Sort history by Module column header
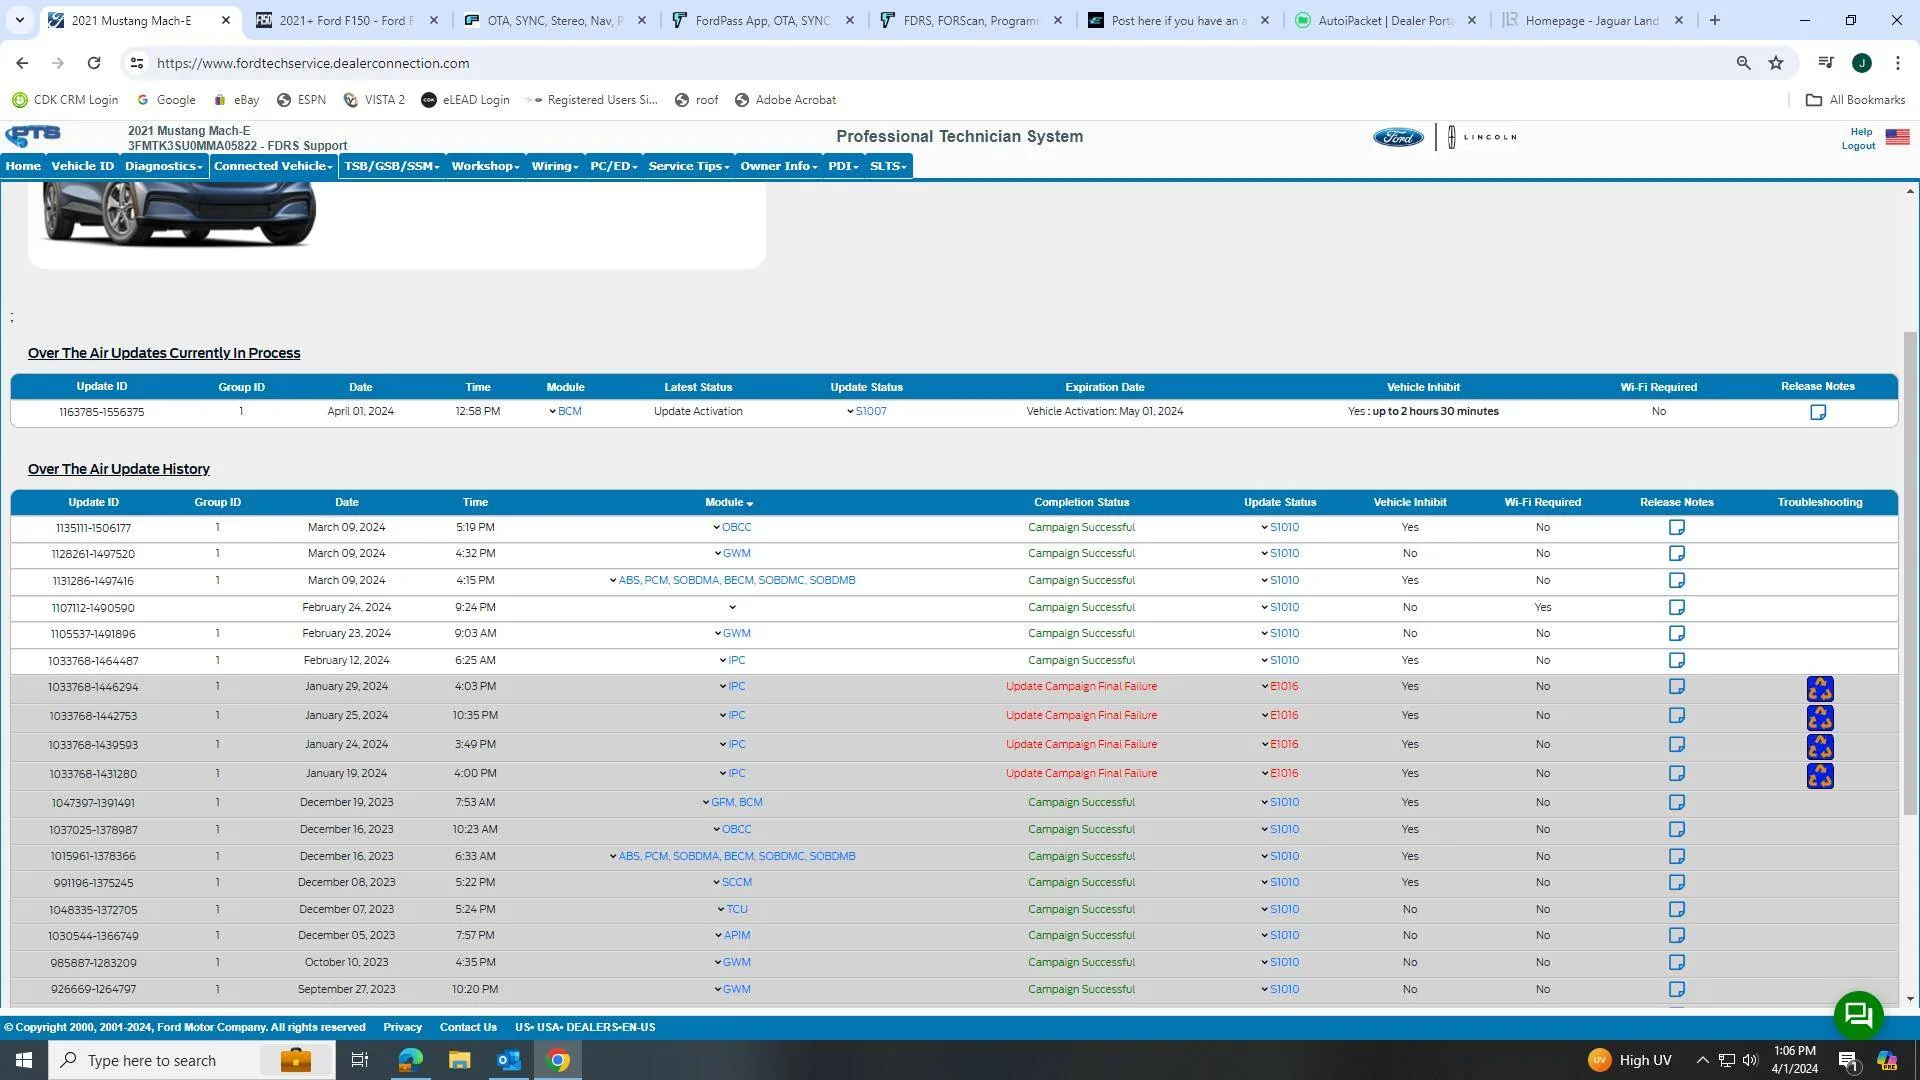The image size is (1920, 1080). [x=729, y=503]
